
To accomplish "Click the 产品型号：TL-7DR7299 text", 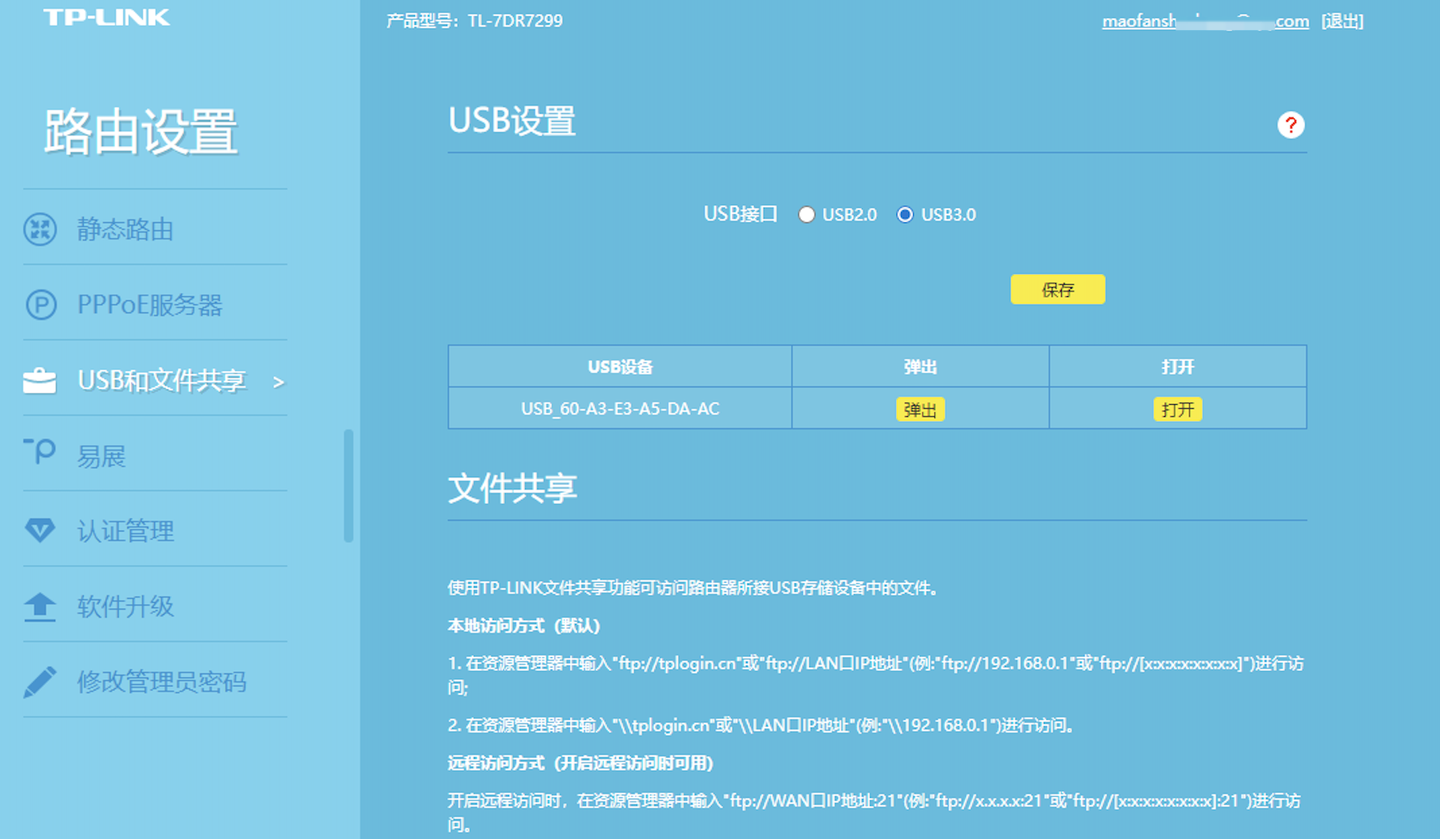I will [x=475, y=20].
